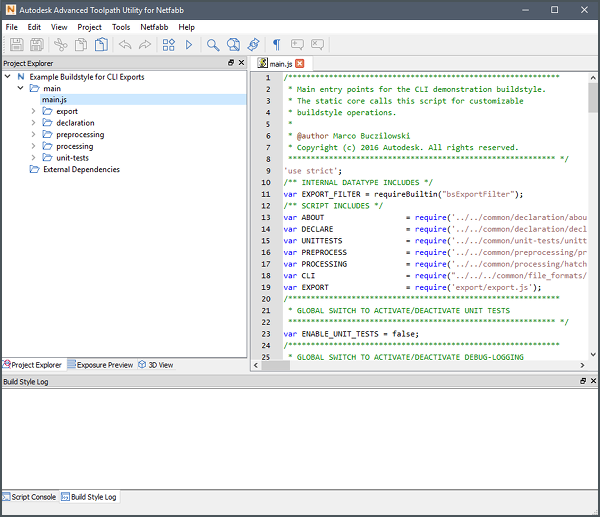
Task: Click the Undo arrow icon
Action: click(125, 45)
